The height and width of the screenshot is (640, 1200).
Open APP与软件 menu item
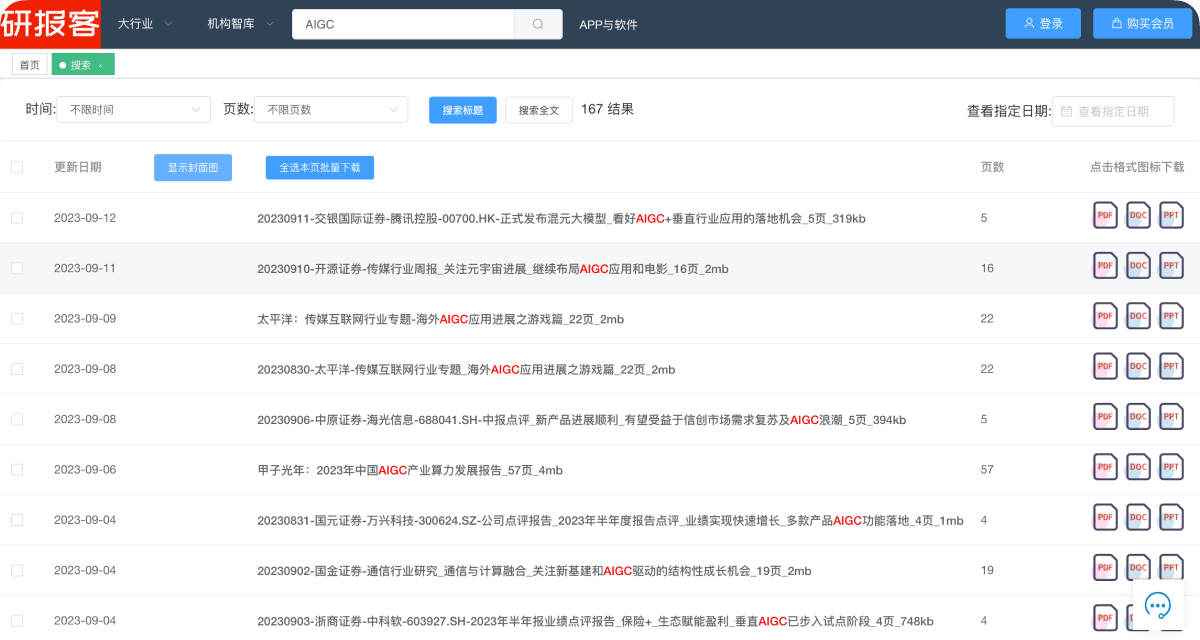[x=608, y=24]
